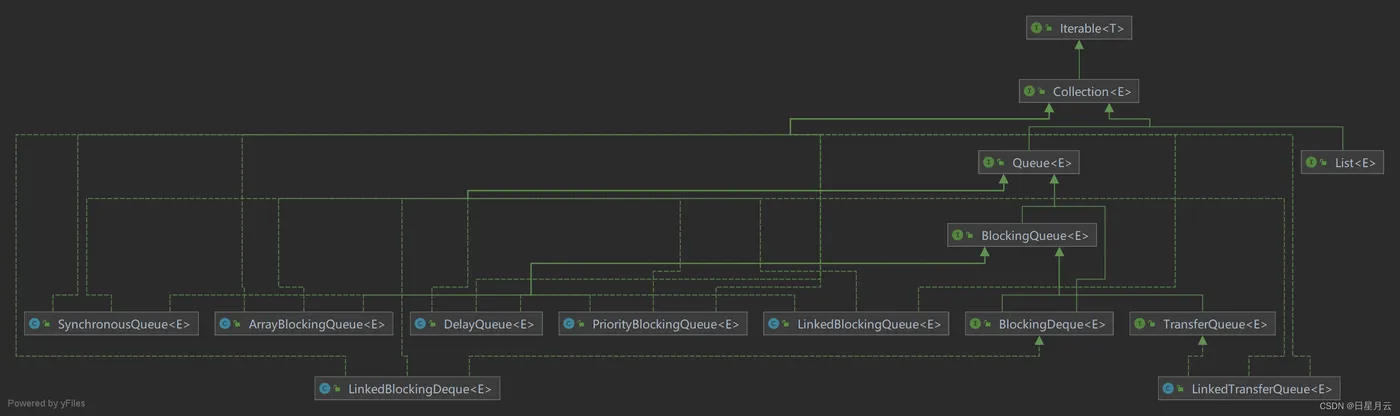
Task: Click the interface icon on the TransferQueue<E> node
Action: (x=1141, y=325)
